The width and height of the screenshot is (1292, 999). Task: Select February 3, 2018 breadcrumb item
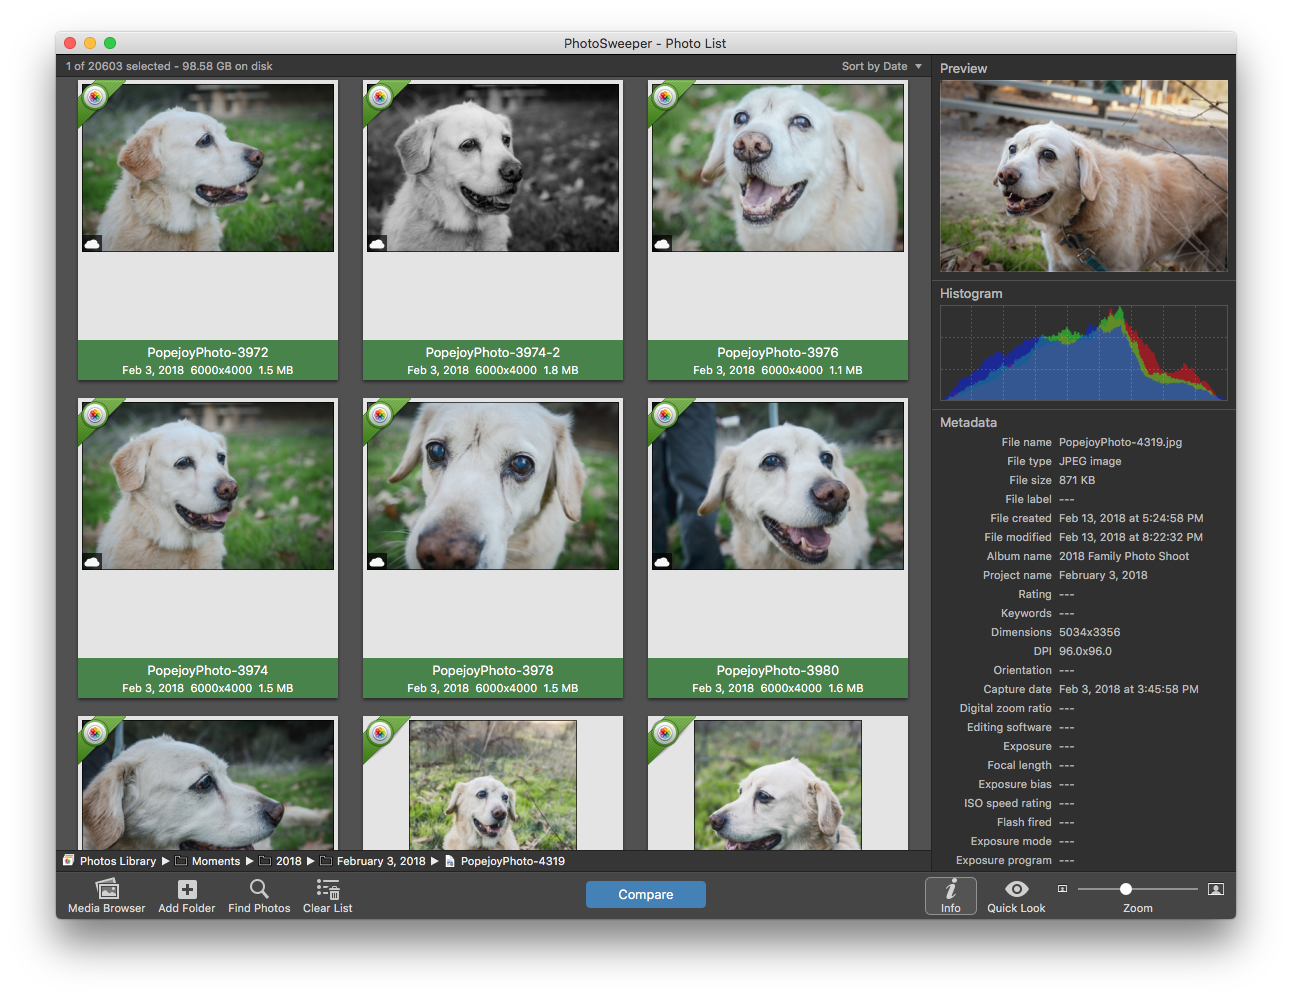click(x=380, y=861)
